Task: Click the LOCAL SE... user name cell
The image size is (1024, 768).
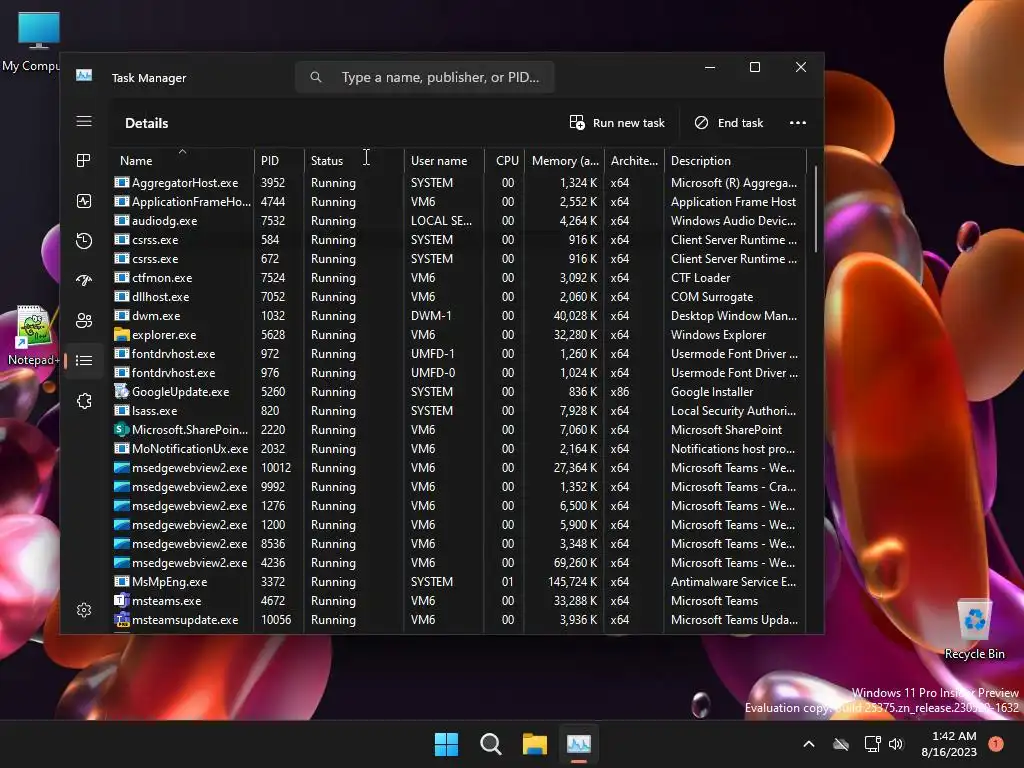Action: click(x=441, y=221)
